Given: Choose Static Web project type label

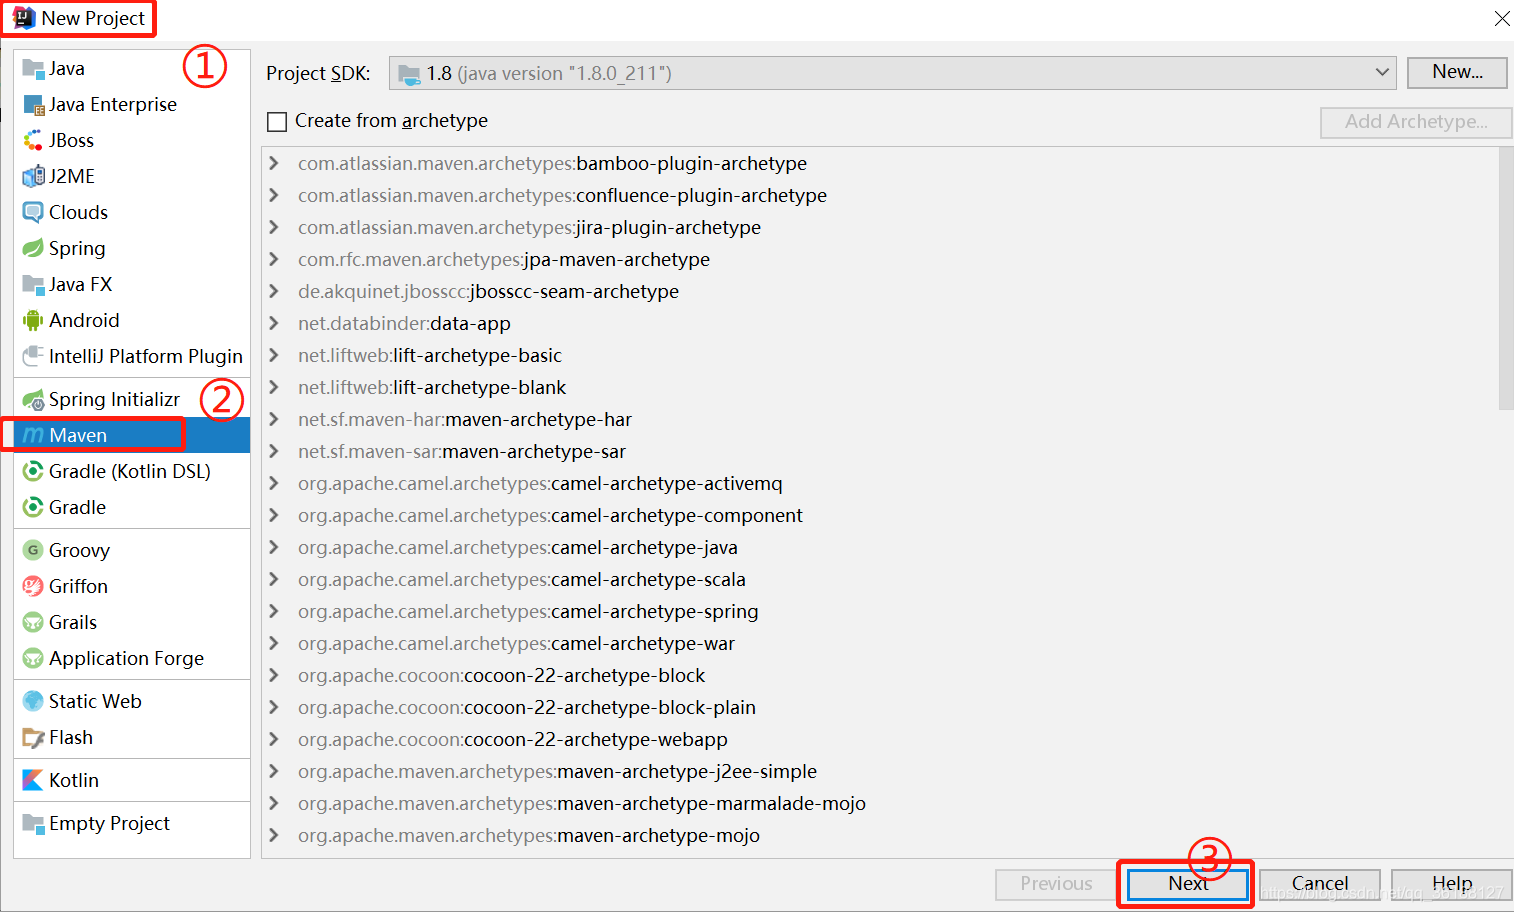Looking at the screenshot, I should point(96,702).
